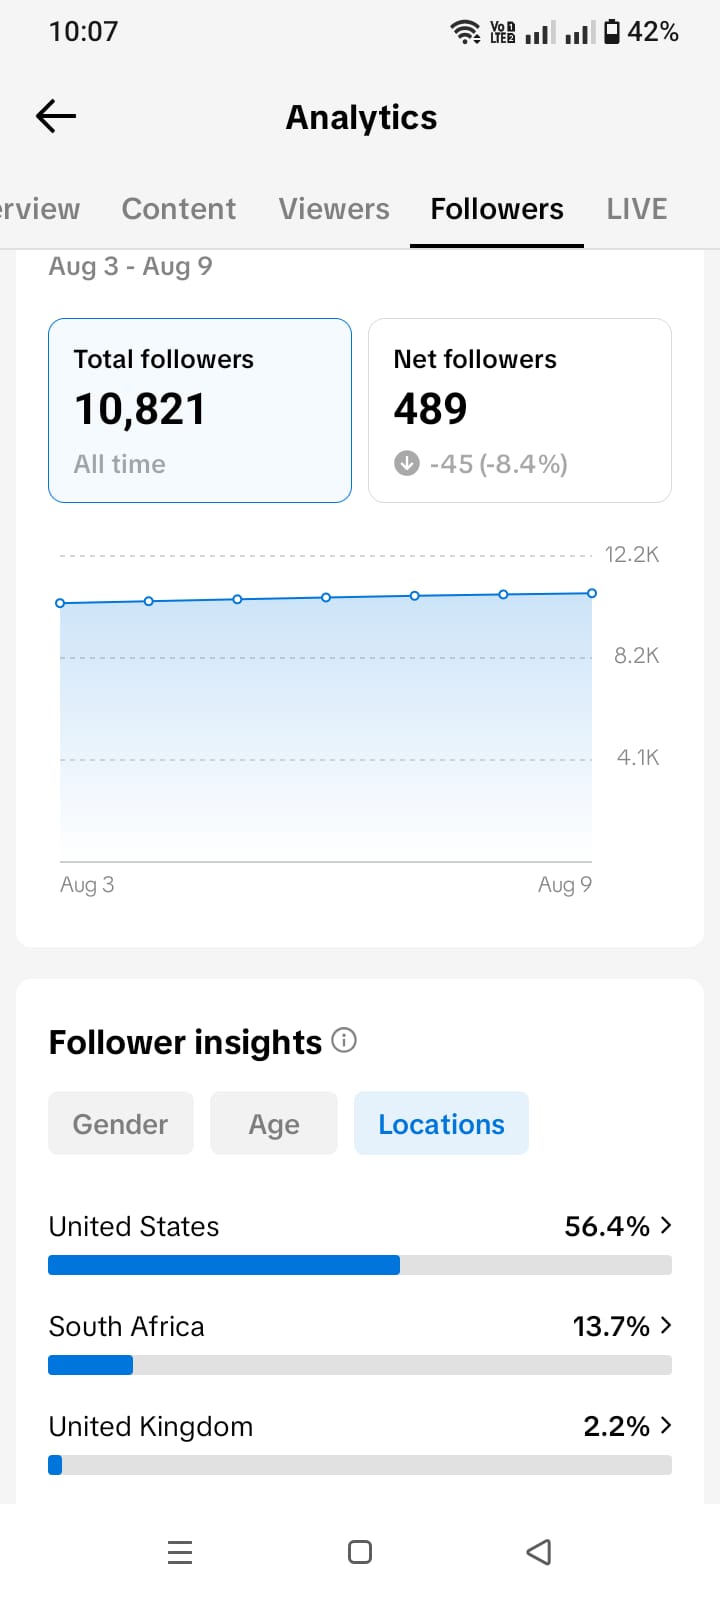Tap the battery icon in status bar

pyautogui.click(x=612, y=32)
